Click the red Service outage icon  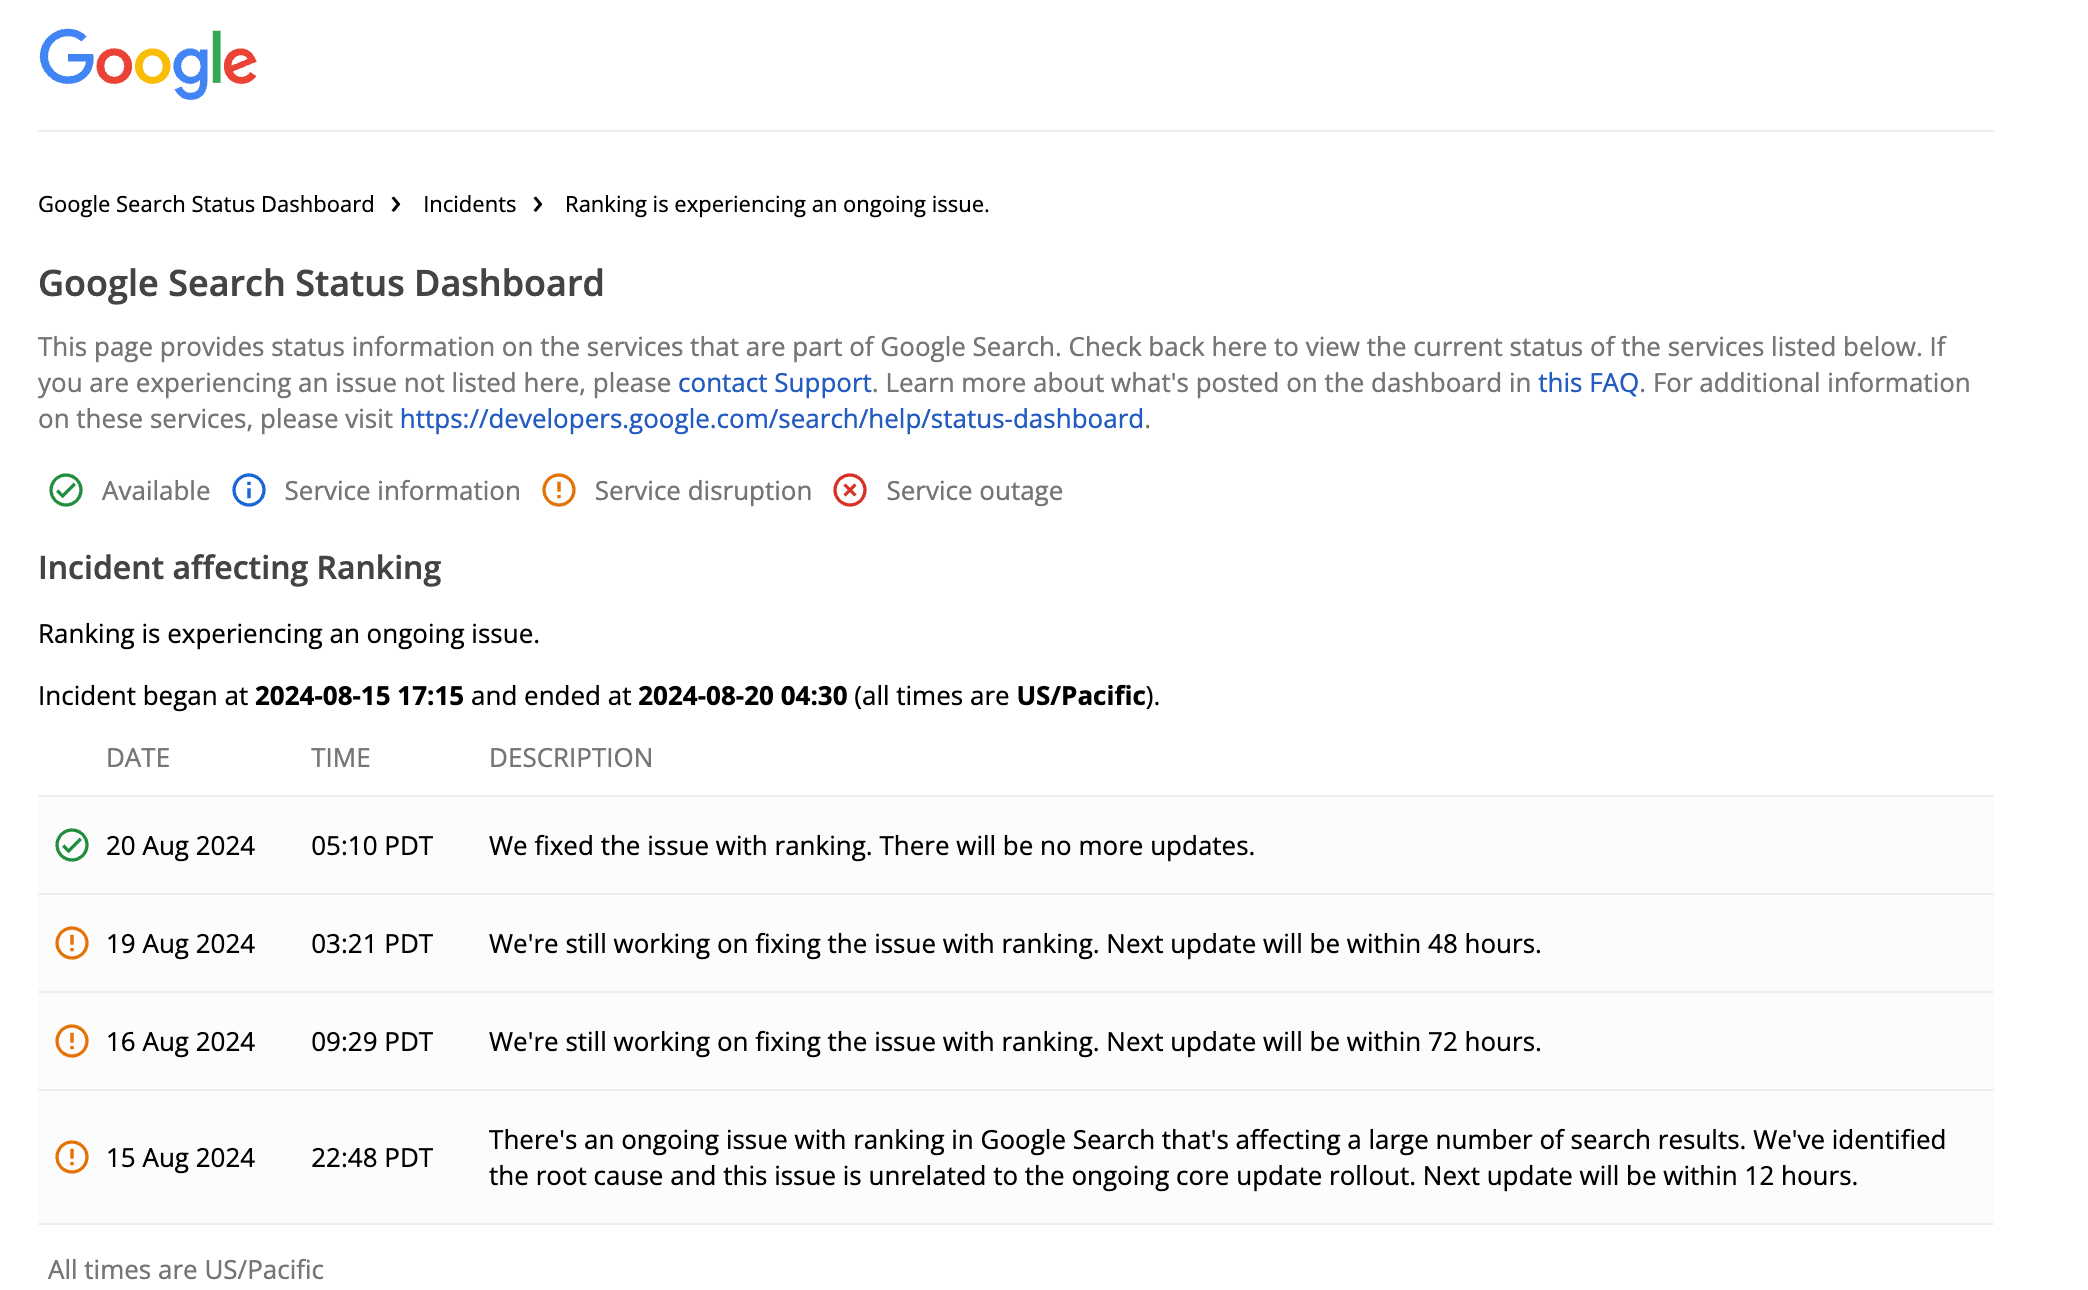[x=849, y=490]
